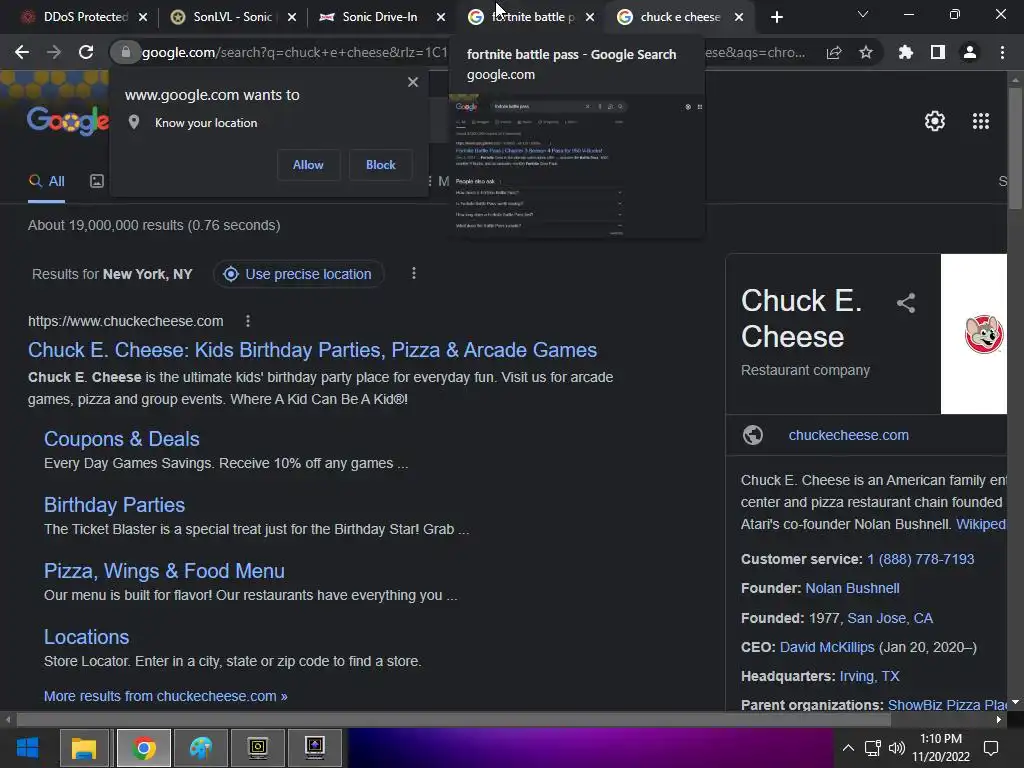The height and width of the screenshot is (768, 1024).
Task: Click the clock showing 1:10 PM
Action: click(940, 739)
